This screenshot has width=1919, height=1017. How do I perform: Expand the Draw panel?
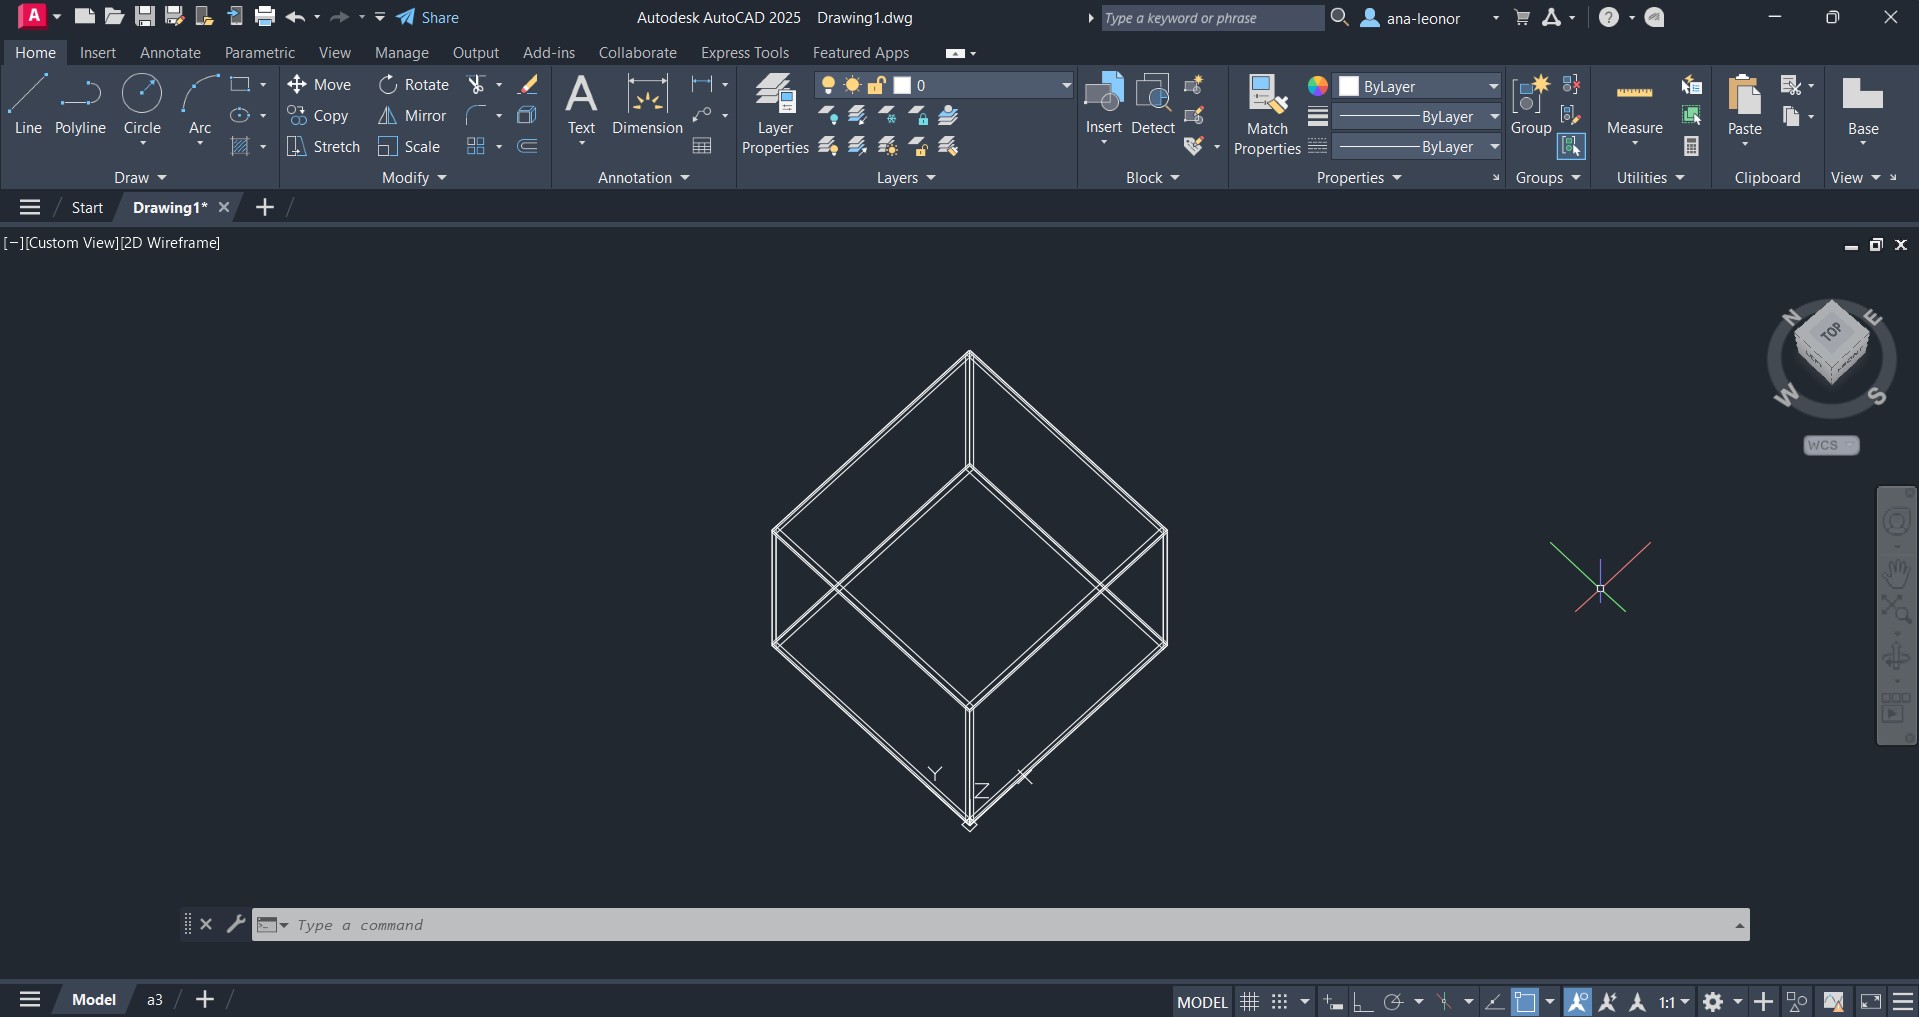(140, 178)
